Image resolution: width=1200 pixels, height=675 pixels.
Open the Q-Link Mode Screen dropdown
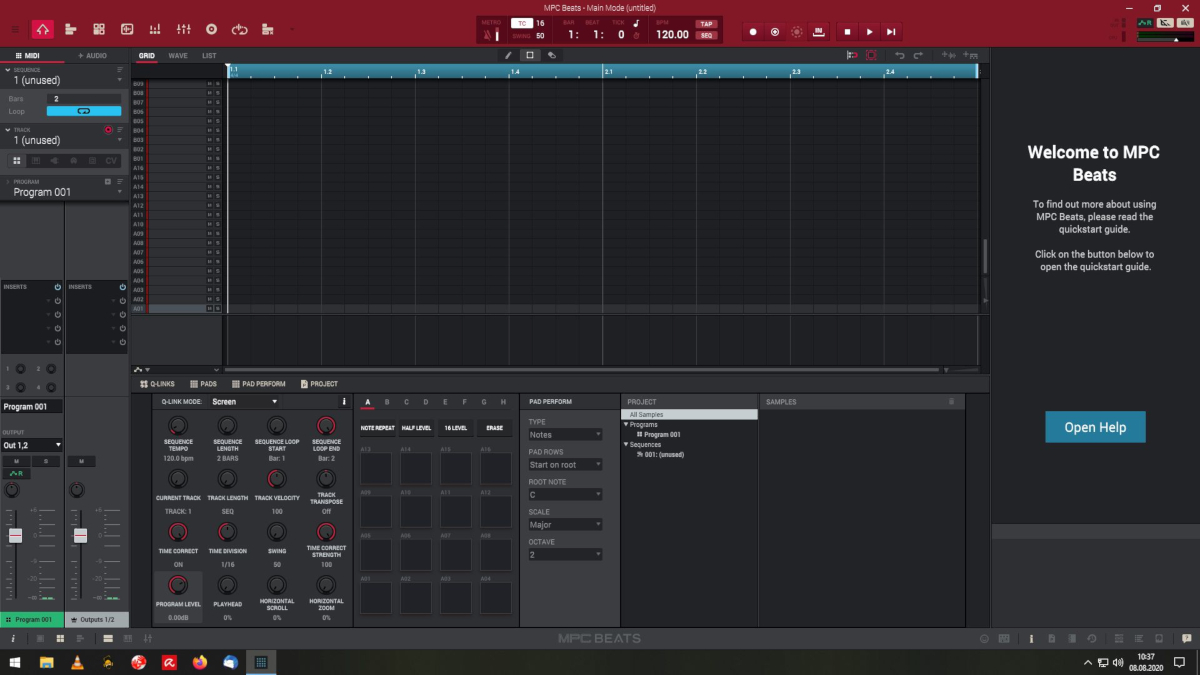click(x=245, y=401)
